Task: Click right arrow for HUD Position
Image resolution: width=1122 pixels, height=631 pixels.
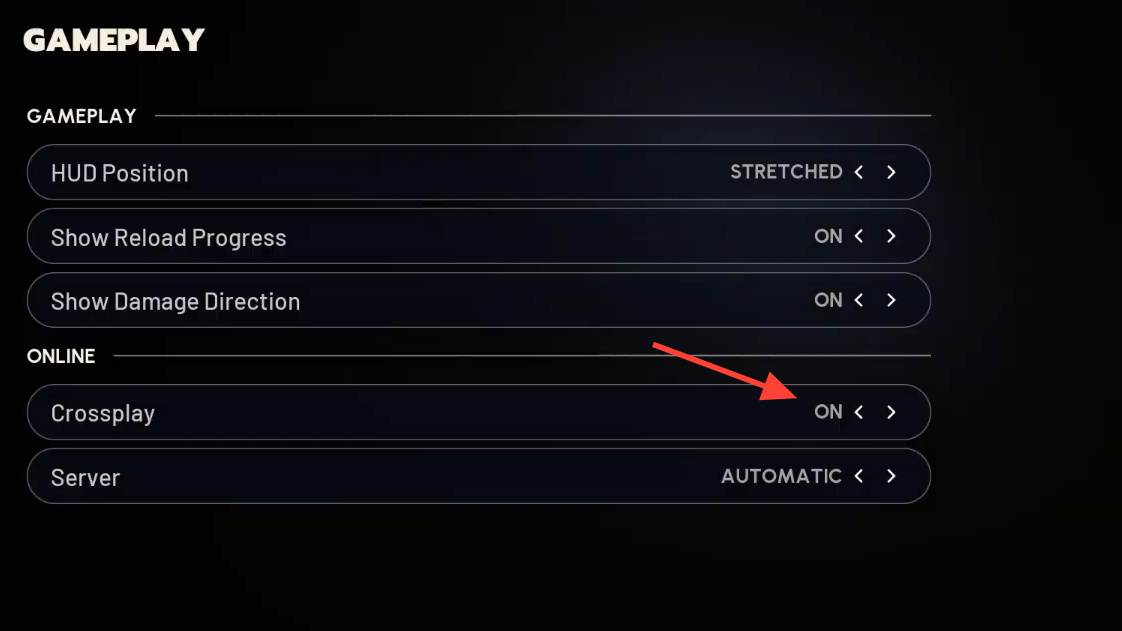Action: 891,172
